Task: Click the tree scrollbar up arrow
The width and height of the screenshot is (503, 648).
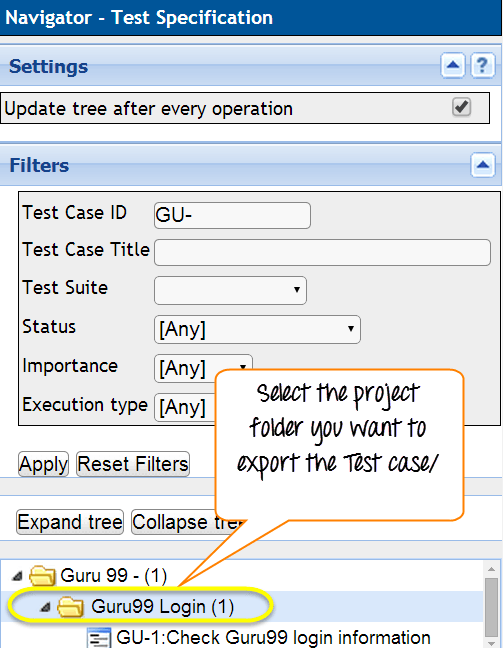Action: 491,569
